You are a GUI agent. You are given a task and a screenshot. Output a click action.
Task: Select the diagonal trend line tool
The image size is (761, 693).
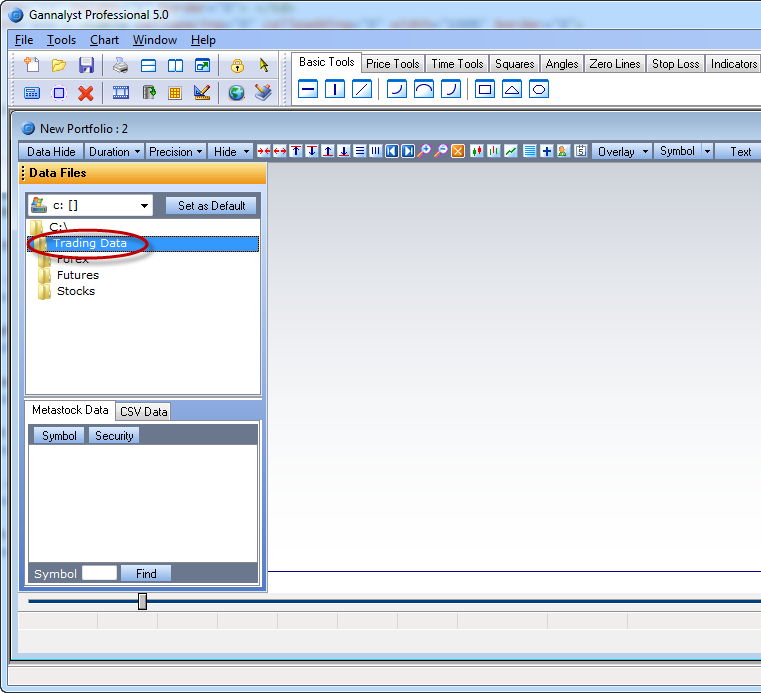(x=362, y=89)
